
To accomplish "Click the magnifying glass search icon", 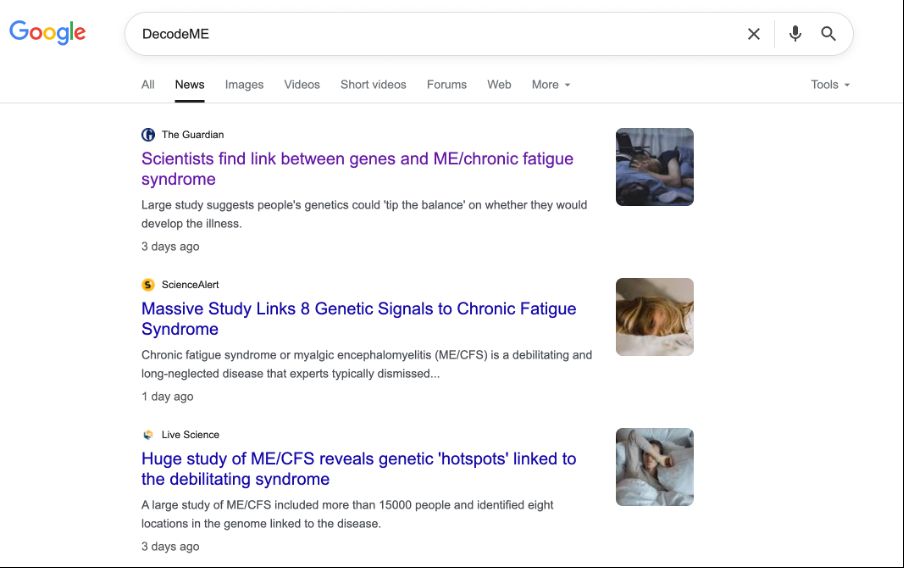I will (x=829, y=34).
